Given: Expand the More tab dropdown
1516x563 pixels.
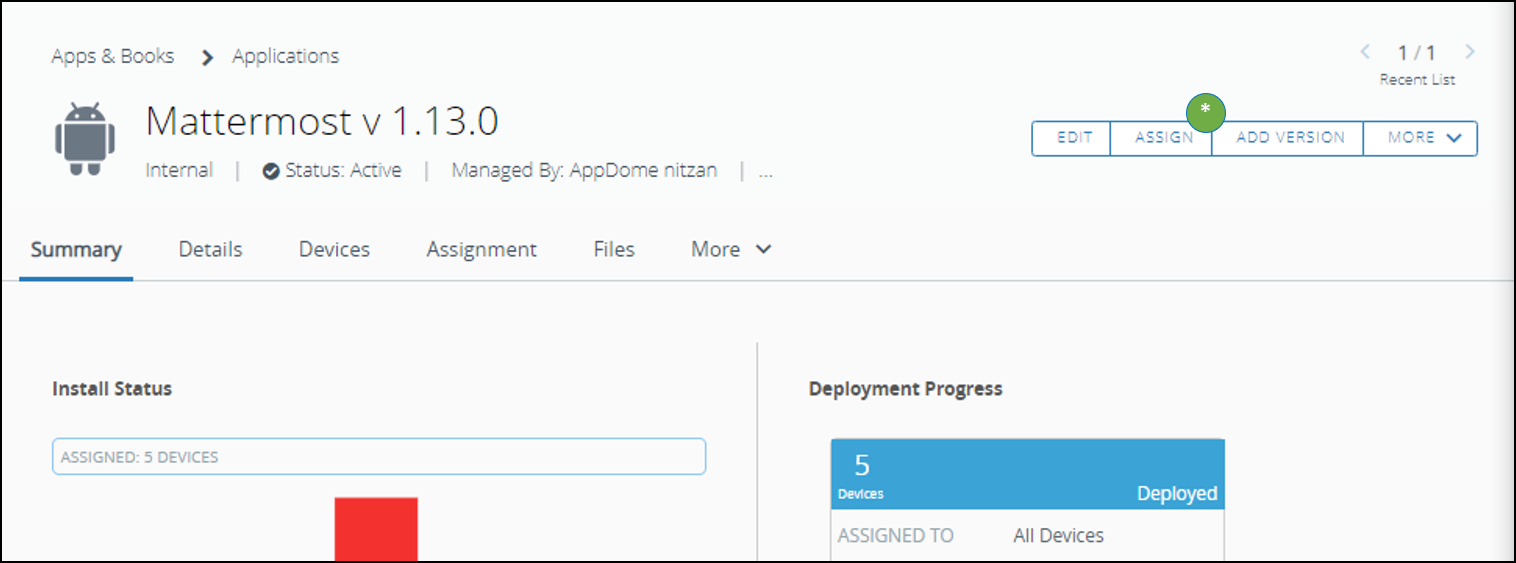Looking at the screenshot, I should coord(731,249).
